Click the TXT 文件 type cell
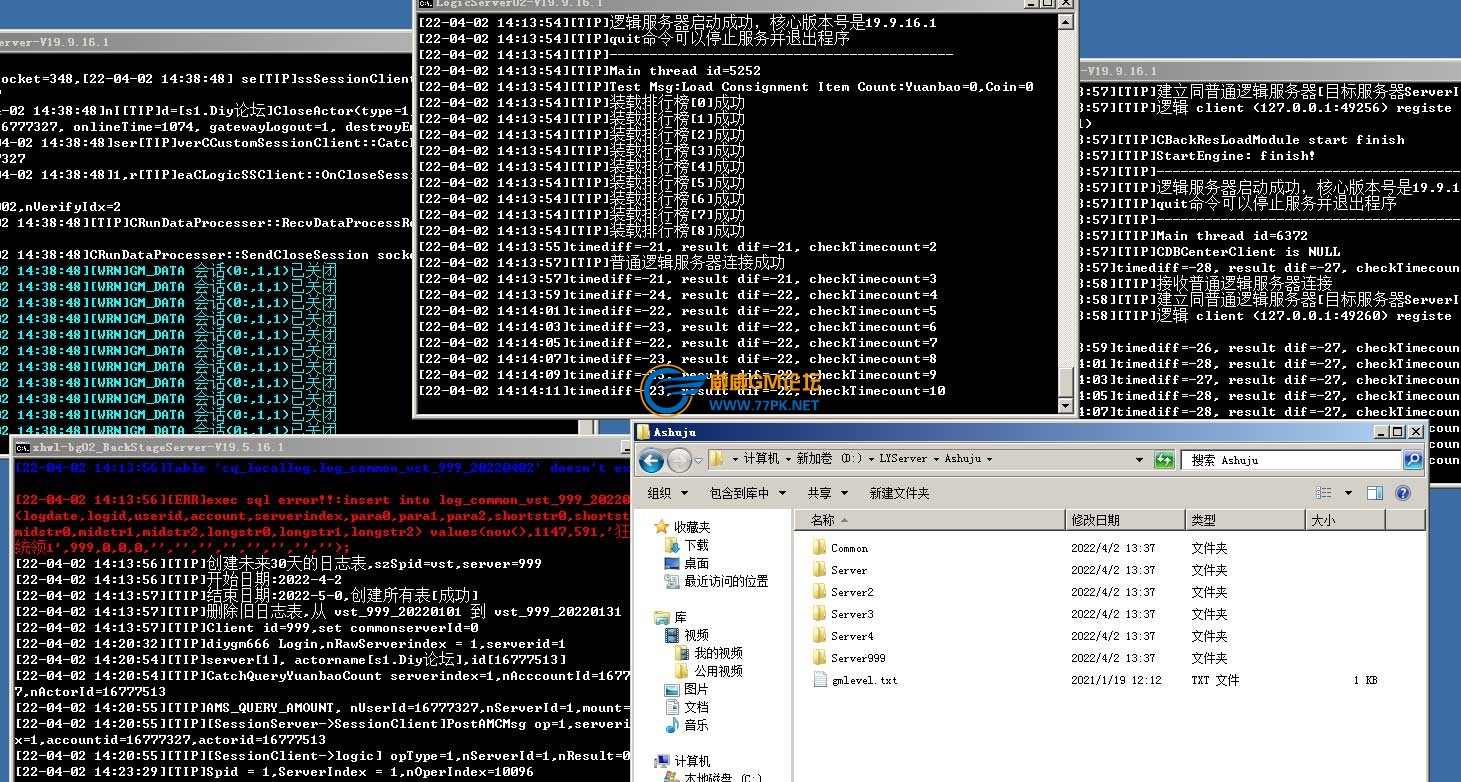 [x=1215, y=680]
